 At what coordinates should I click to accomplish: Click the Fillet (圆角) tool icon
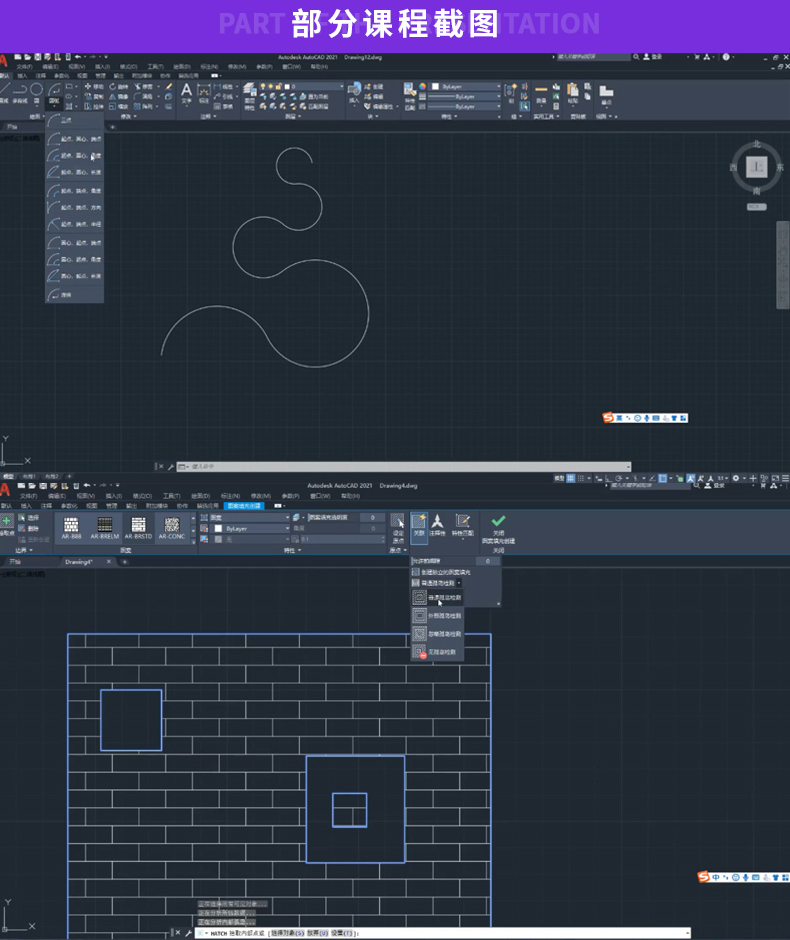coord(137,96)
